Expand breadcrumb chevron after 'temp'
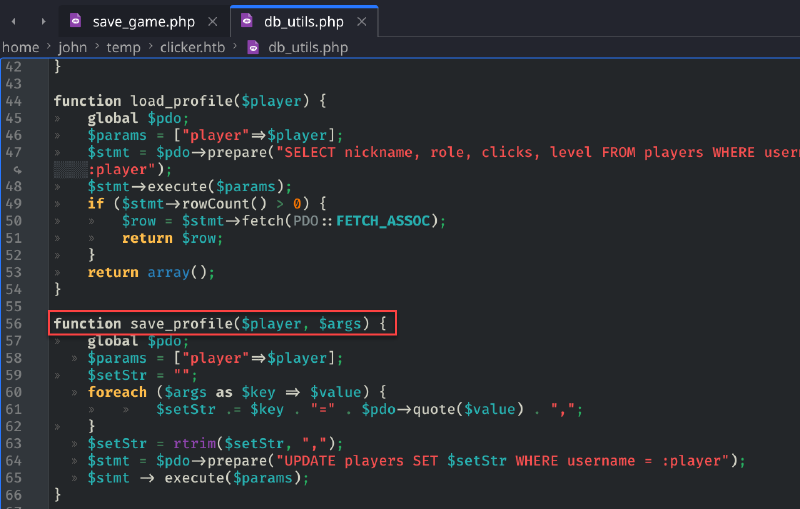Screen dimensions: 800x509 point(151,47)
